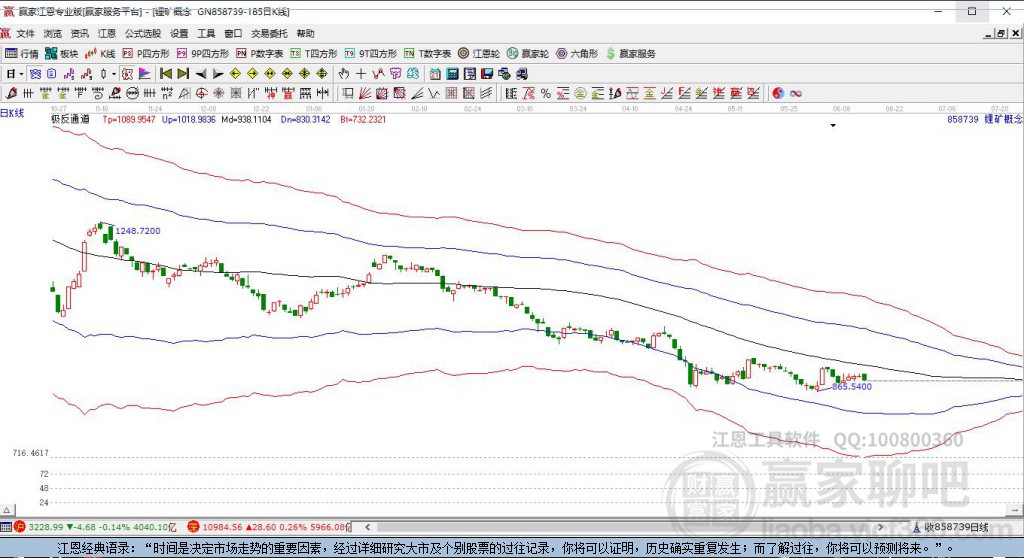Click horizontal scrollbar left arrow
Screen dimensions: 1024x558
(x=368, y=527)
